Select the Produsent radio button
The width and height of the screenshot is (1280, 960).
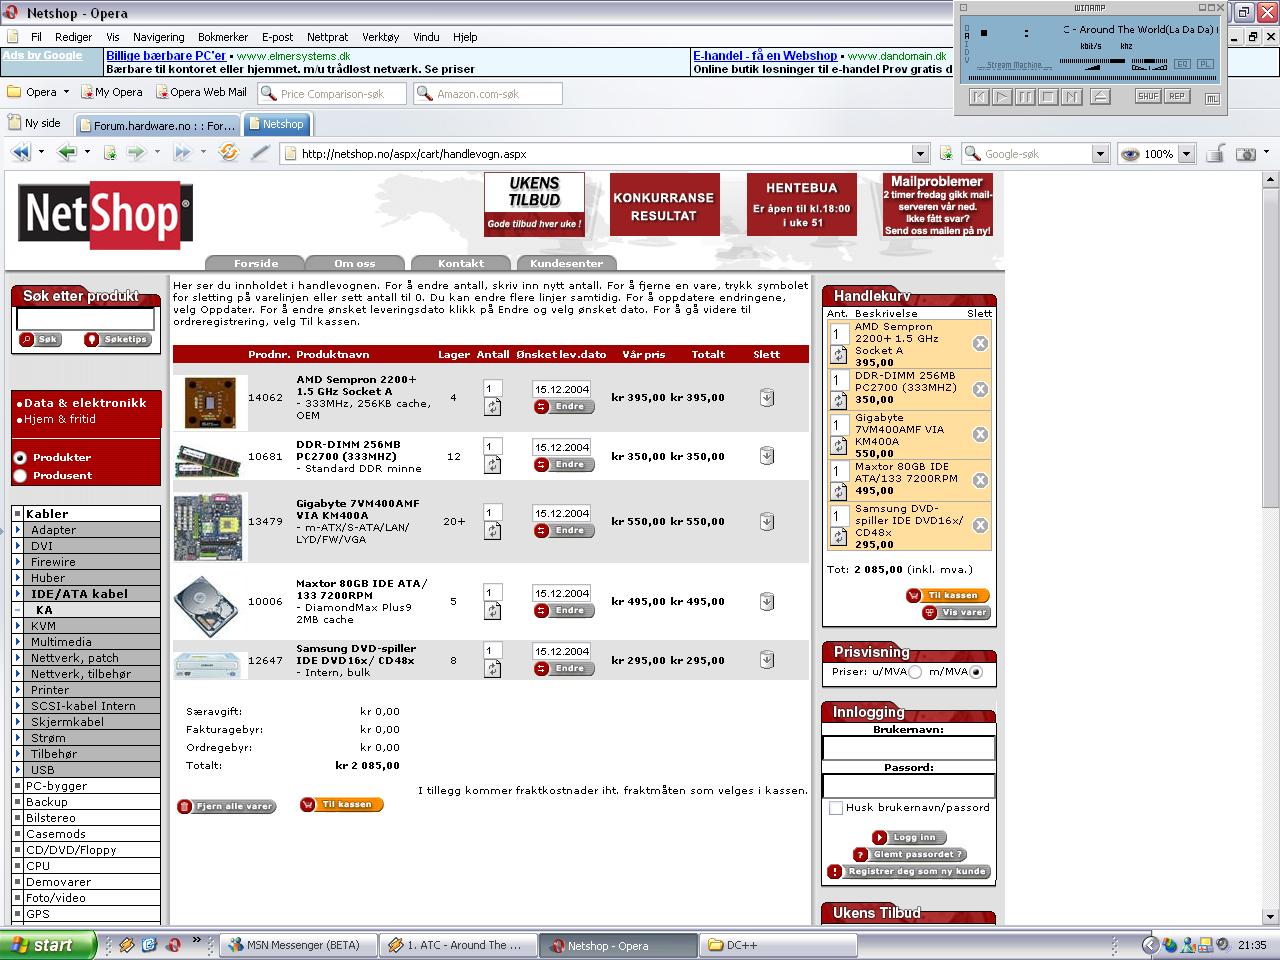point(20,476)
